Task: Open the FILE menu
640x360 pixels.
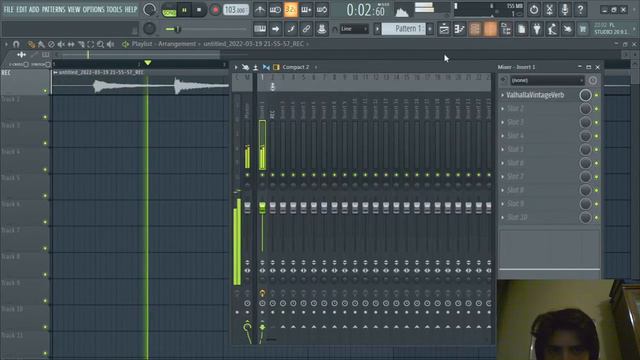Action: coord(8,9)
